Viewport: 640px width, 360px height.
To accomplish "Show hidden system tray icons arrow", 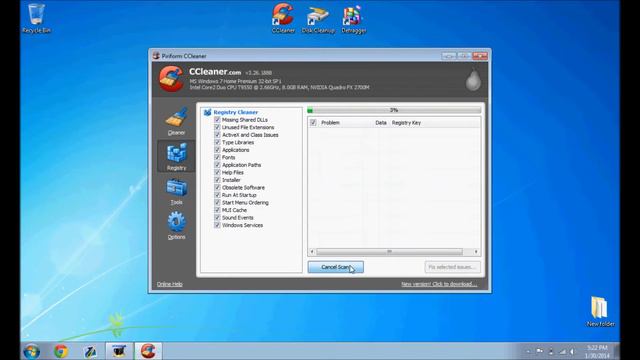I will pos(528,351).
